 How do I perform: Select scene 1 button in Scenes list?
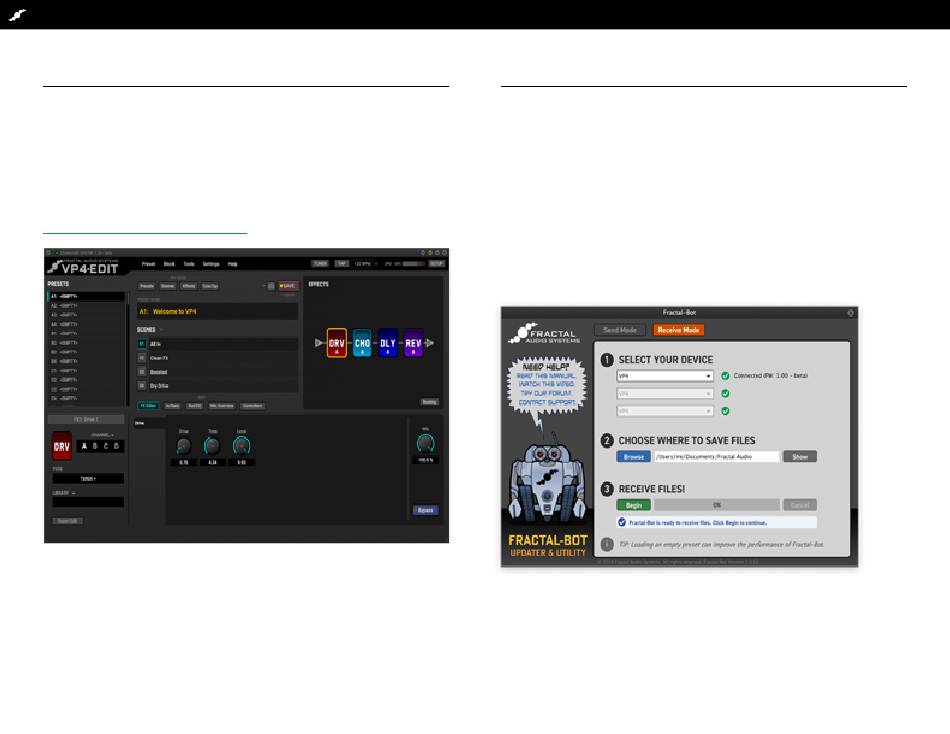coord(142,344)
